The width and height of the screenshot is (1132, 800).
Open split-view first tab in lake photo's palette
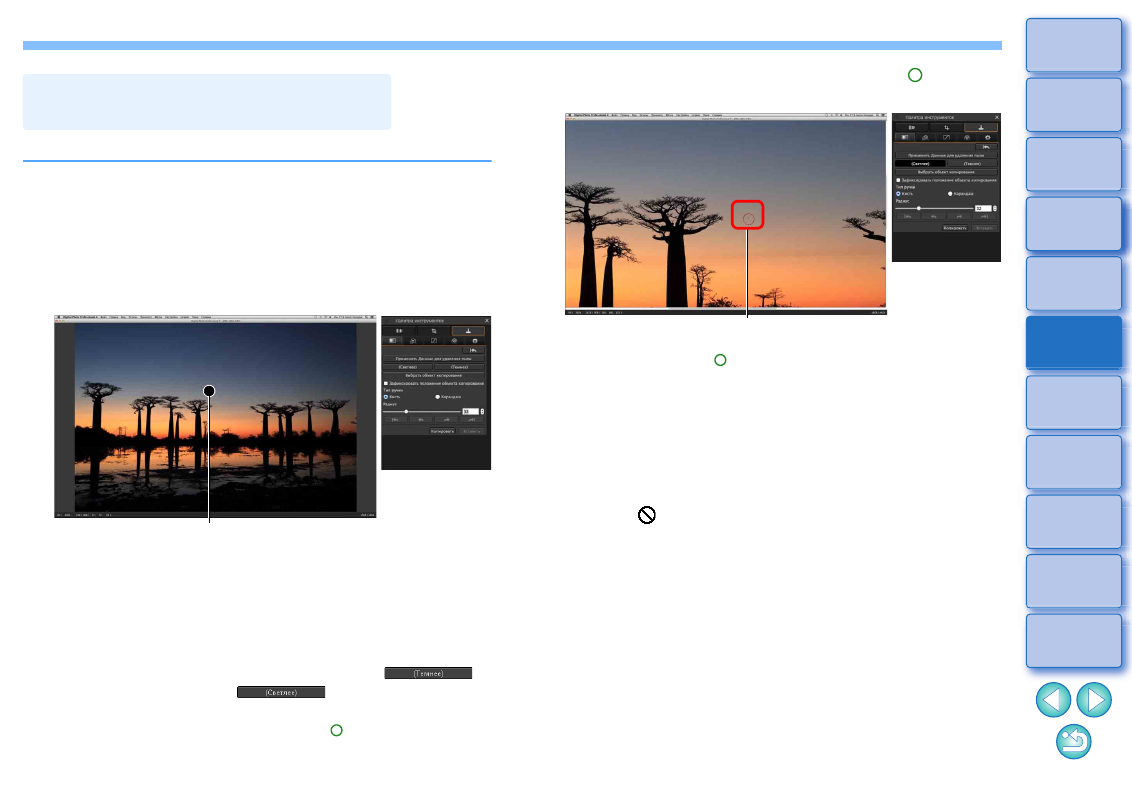(400, 331)
